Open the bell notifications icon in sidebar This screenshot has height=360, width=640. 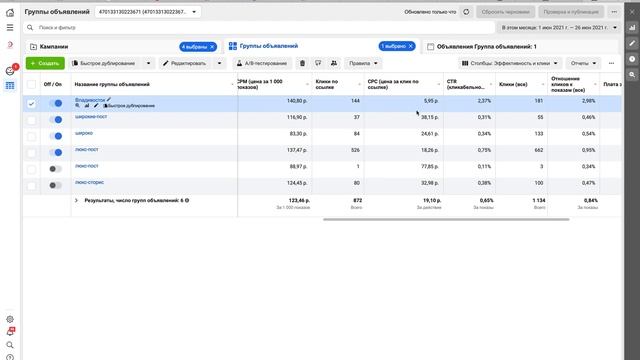click(x=10, y=331)
